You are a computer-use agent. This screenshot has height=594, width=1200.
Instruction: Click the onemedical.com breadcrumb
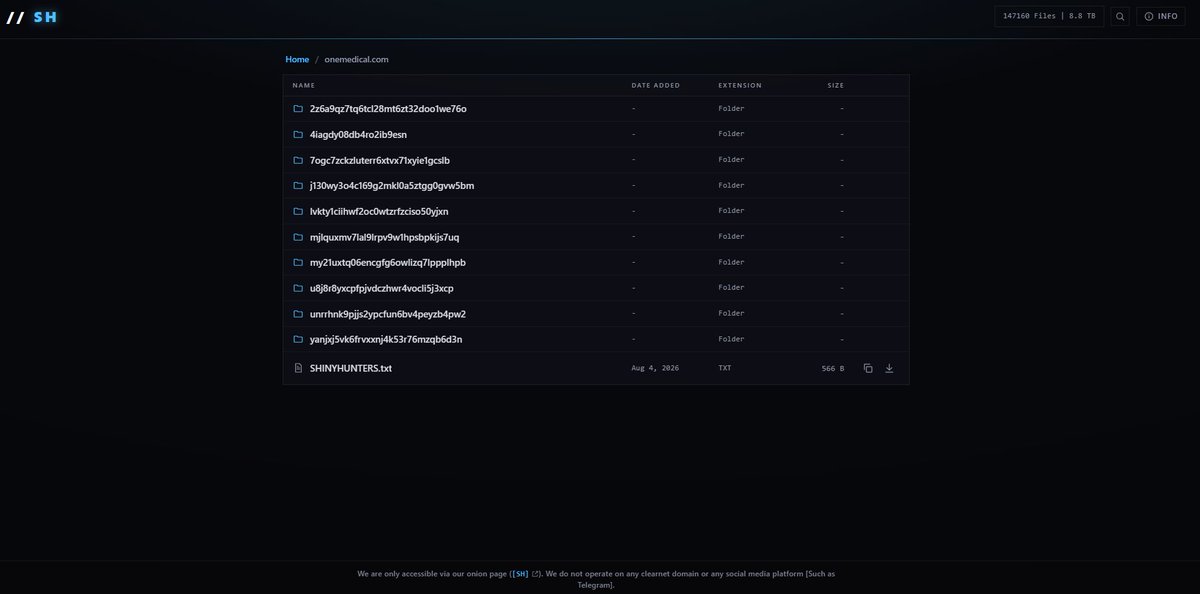tap(356, 59)
